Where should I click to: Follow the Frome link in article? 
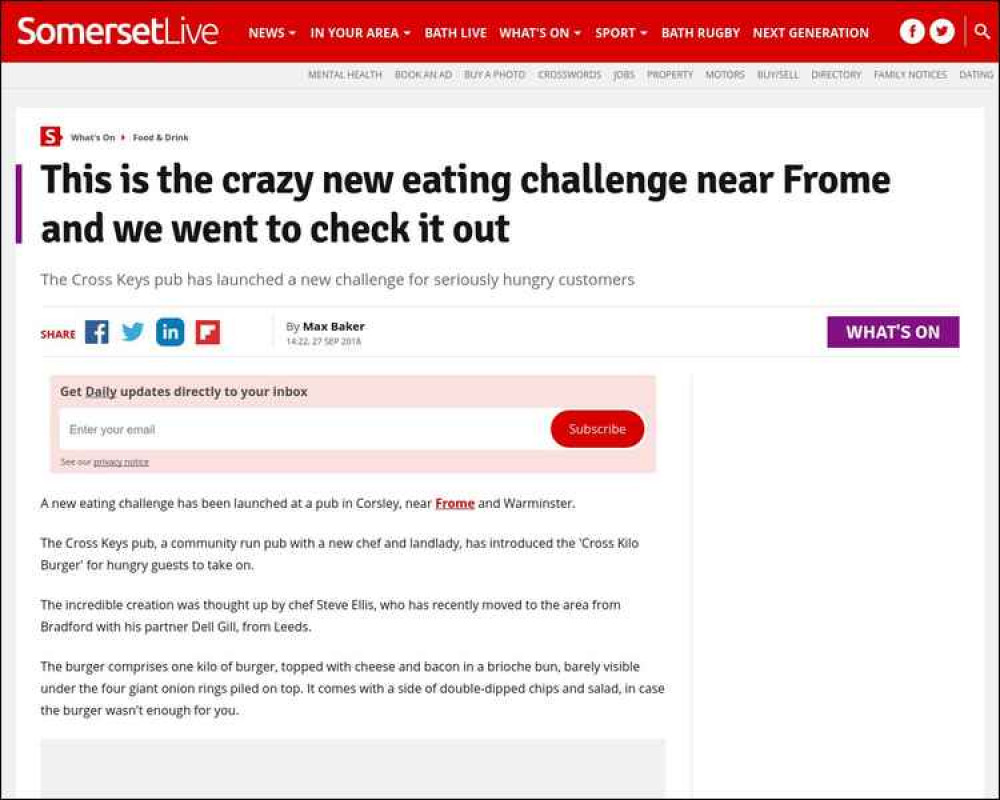tap(455, 503)
